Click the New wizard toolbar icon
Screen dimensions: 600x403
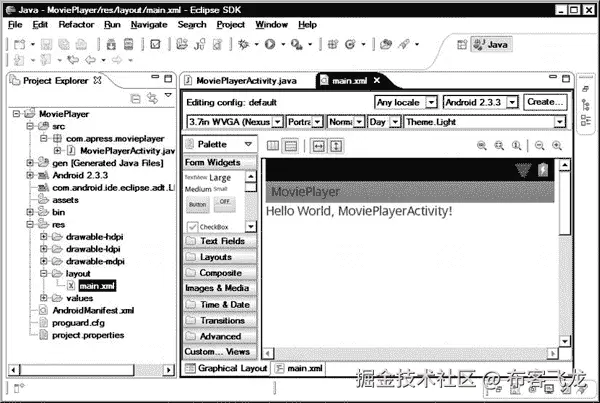pyautogui.click(x=20, y=45)
